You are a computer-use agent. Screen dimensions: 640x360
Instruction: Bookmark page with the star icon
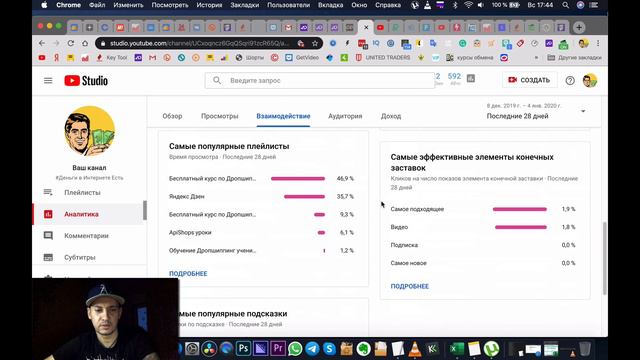(x=315, y=43)
